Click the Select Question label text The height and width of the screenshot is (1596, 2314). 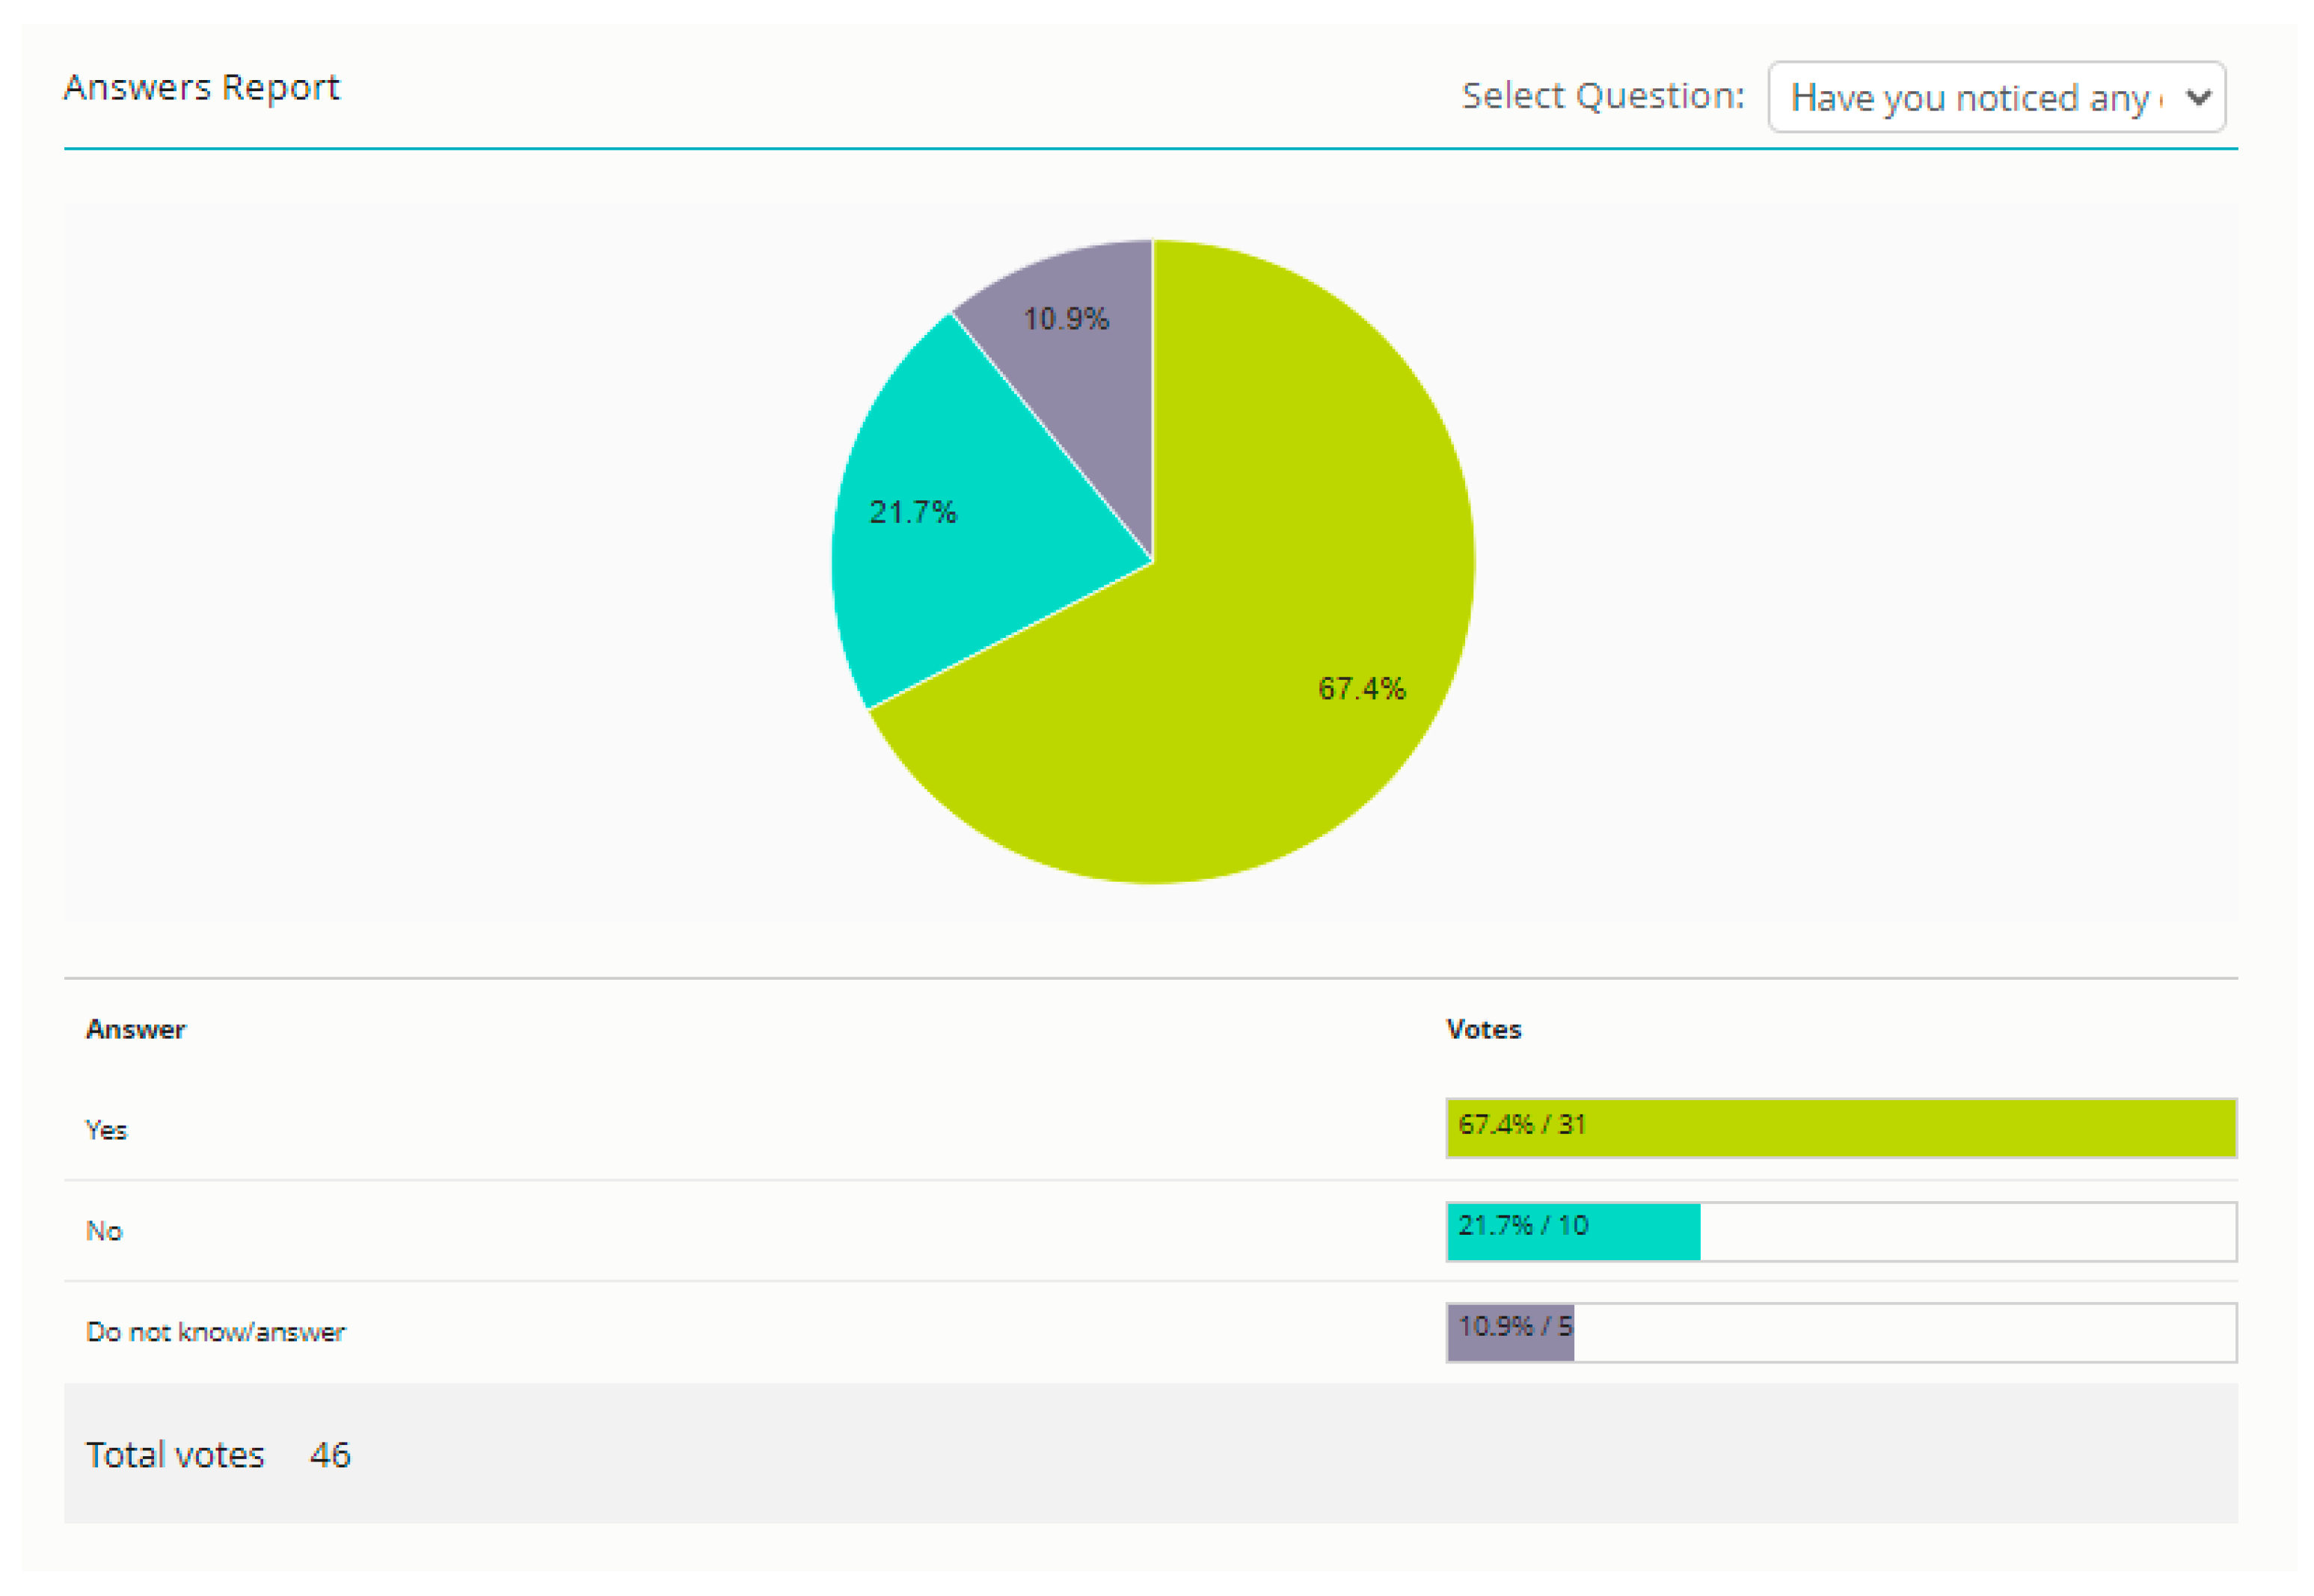click(x=1603, y=96)
